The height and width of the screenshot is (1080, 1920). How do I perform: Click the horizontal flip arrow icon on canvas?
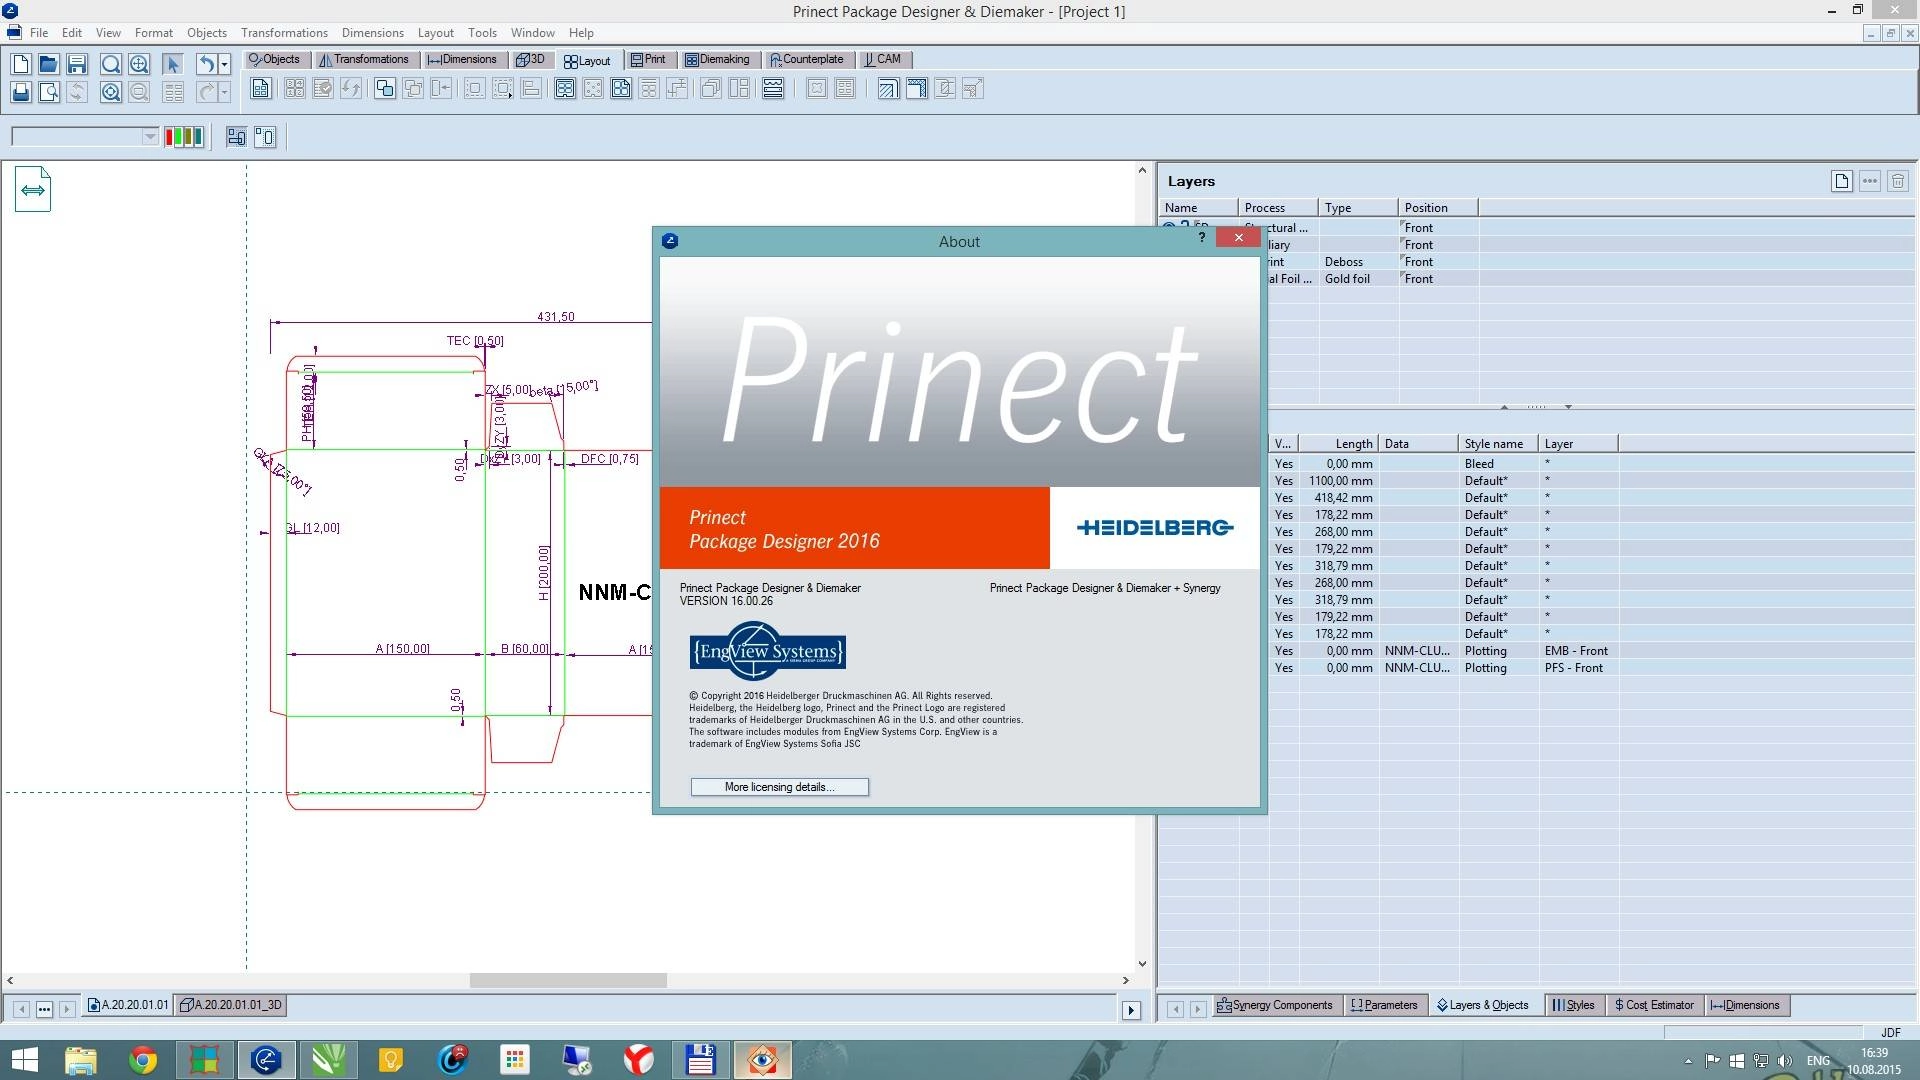click(33, 189)
